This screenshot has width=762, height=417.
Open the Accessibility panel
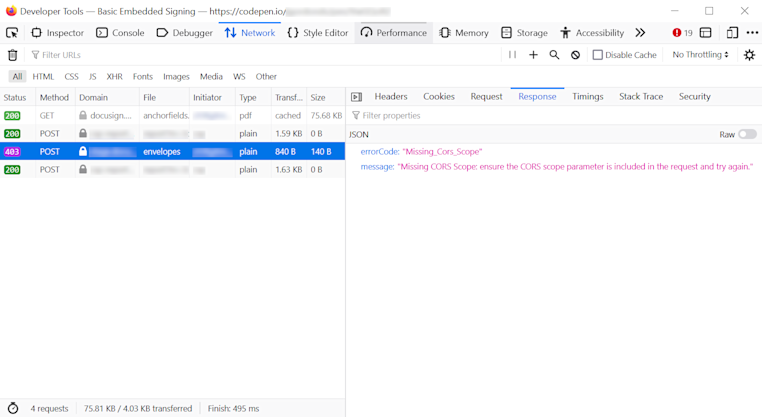(592, 33)
